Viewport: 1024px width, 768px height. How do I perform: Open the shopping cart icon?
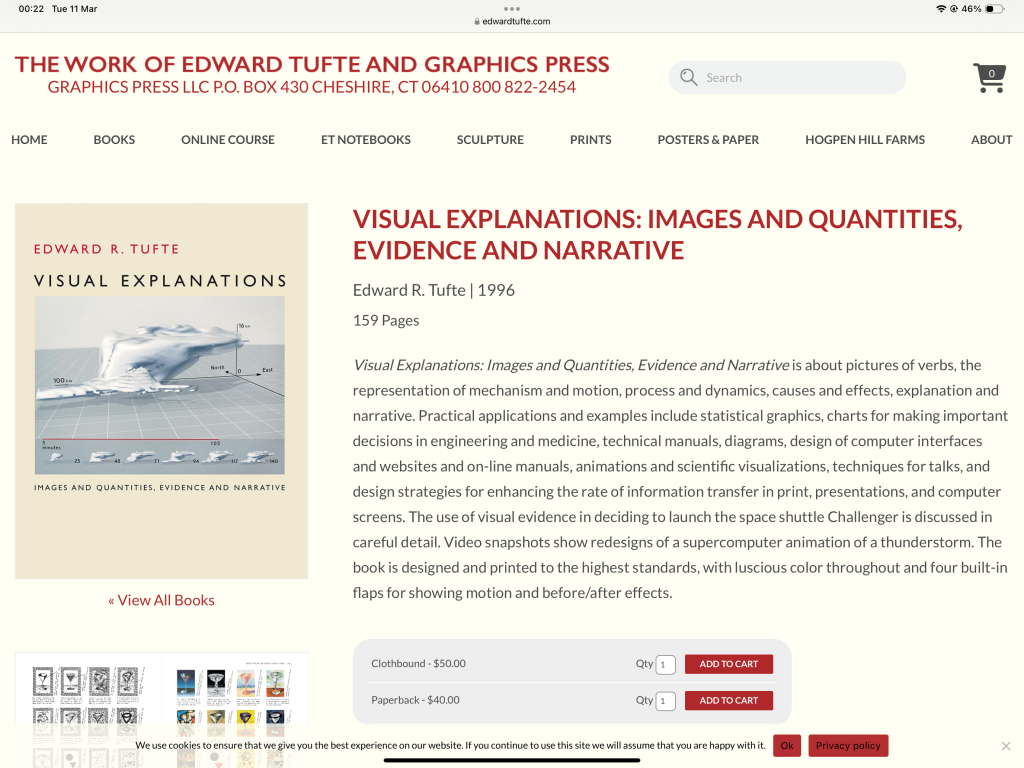989,78
